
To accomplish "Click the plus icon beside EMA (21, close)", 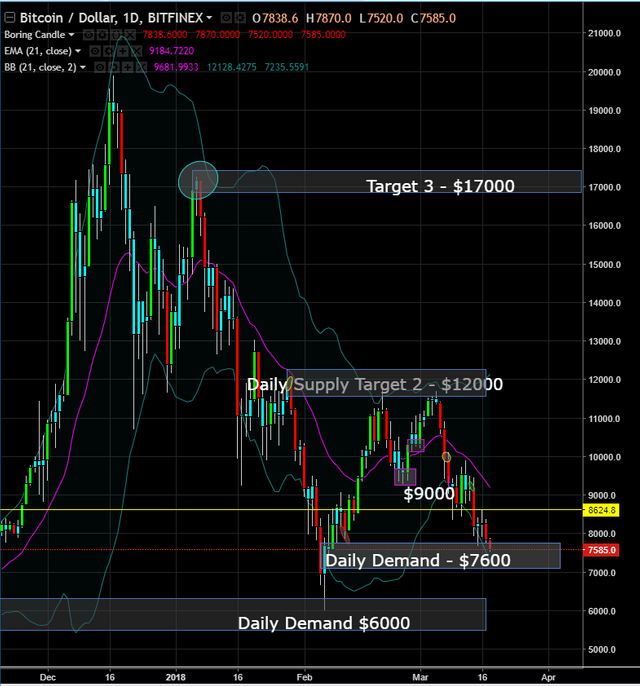I will (x=123, y=51).
